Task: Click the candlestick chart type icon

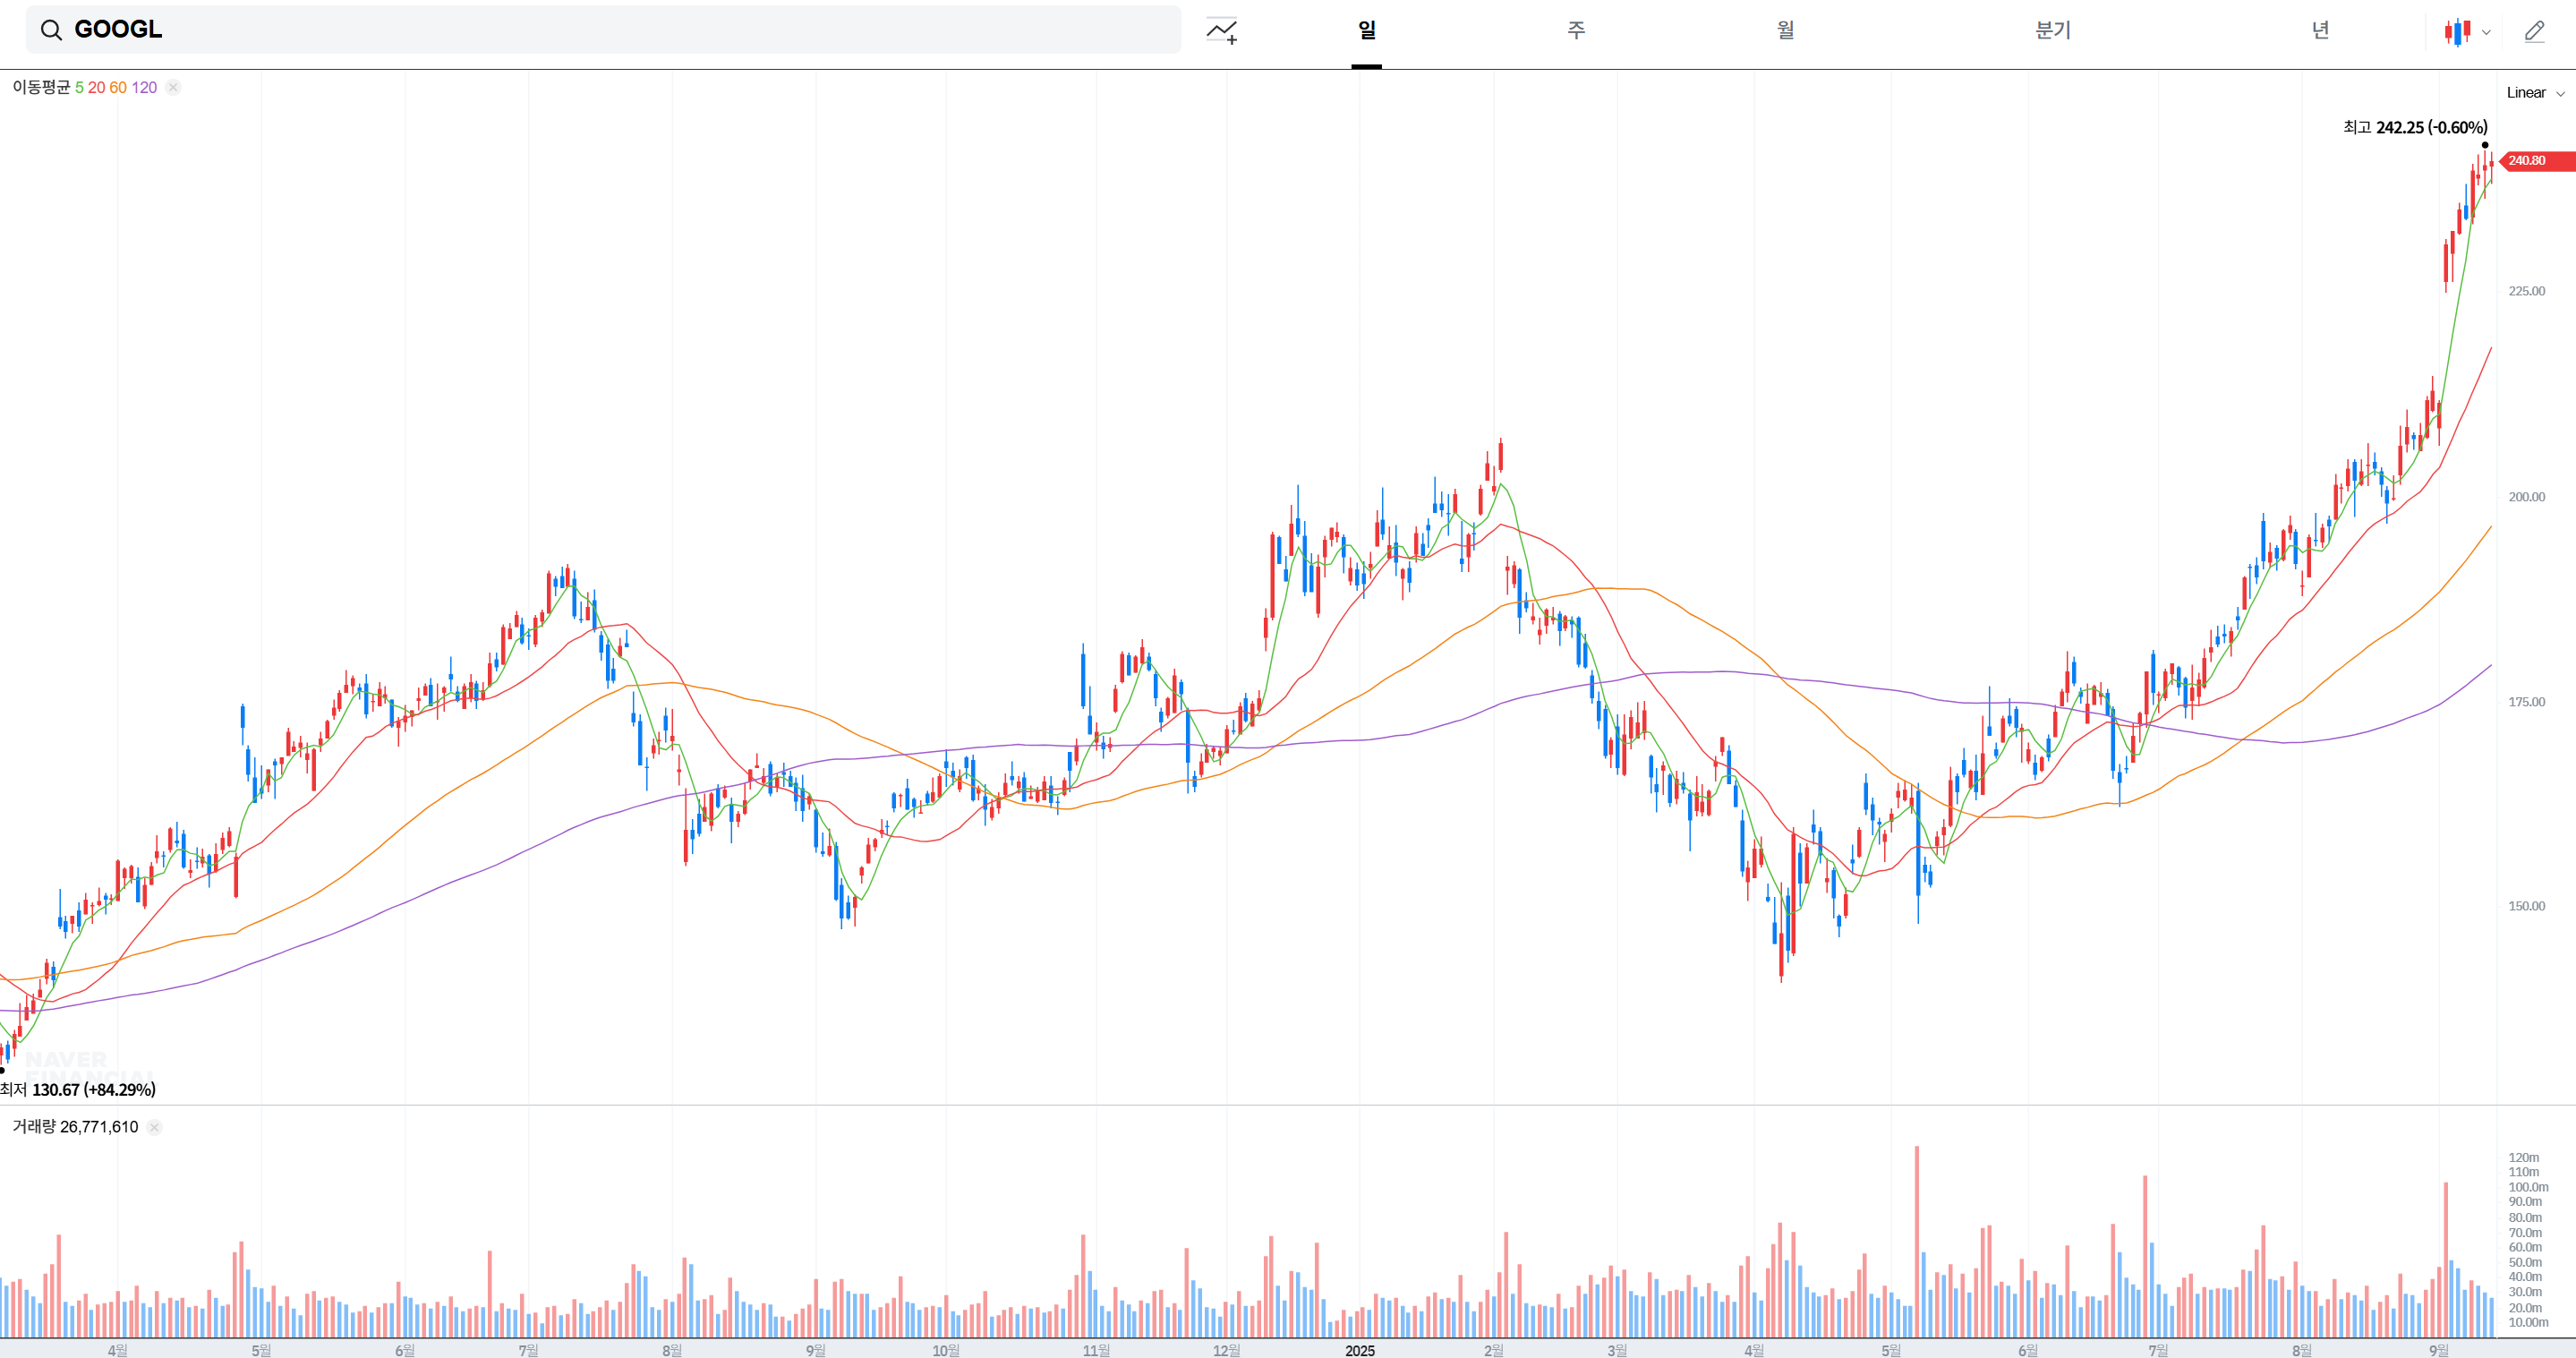Action: (x=2457, y=32)
